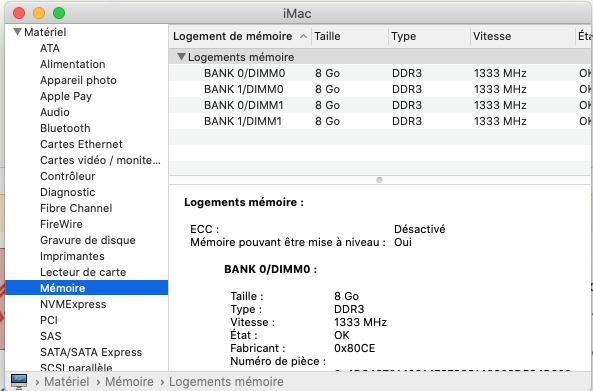Screen dimensions: 593x391
Task: Select Imprimantes in the sidebar
Action: (72, 256)
